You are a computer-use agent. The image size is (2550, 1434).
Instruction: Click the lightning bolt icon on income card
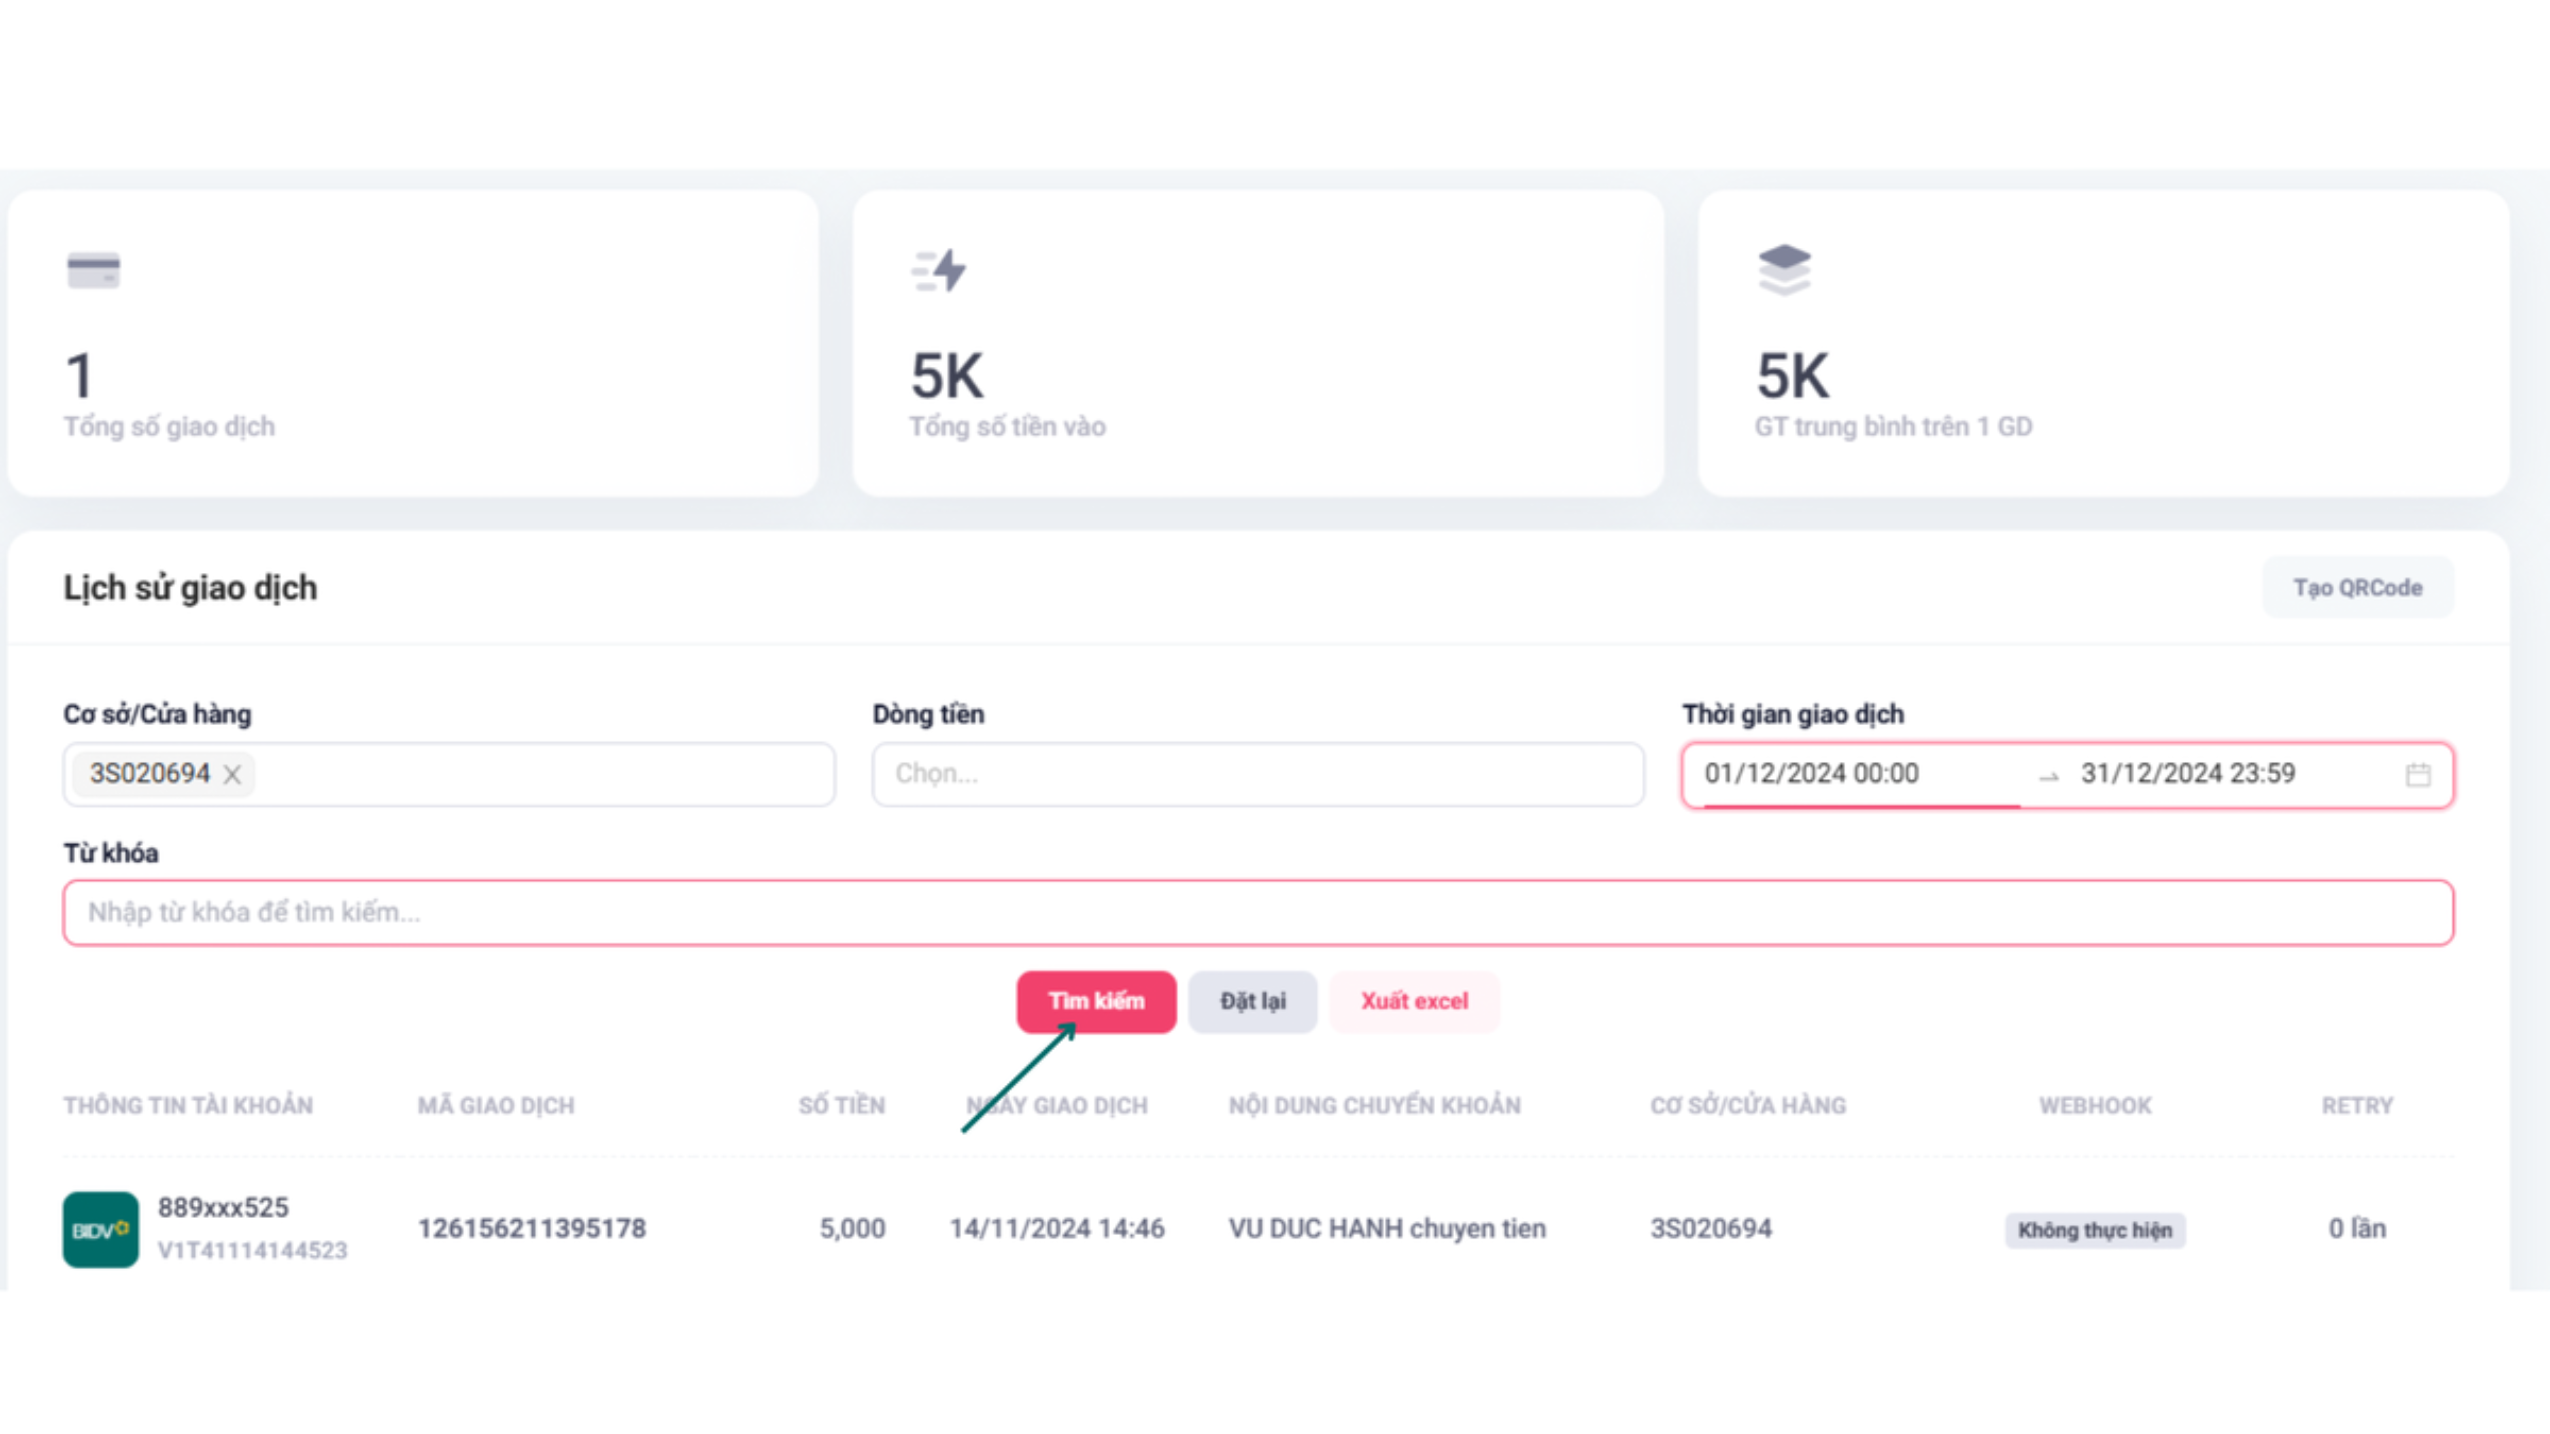[940, 271]
